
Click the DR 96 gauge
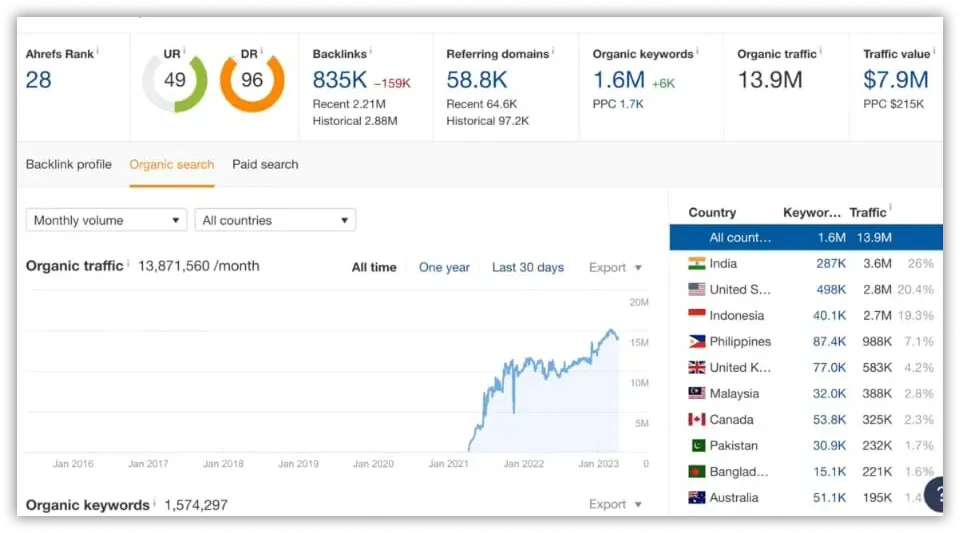pyautogui.click(x=252, y=80)
